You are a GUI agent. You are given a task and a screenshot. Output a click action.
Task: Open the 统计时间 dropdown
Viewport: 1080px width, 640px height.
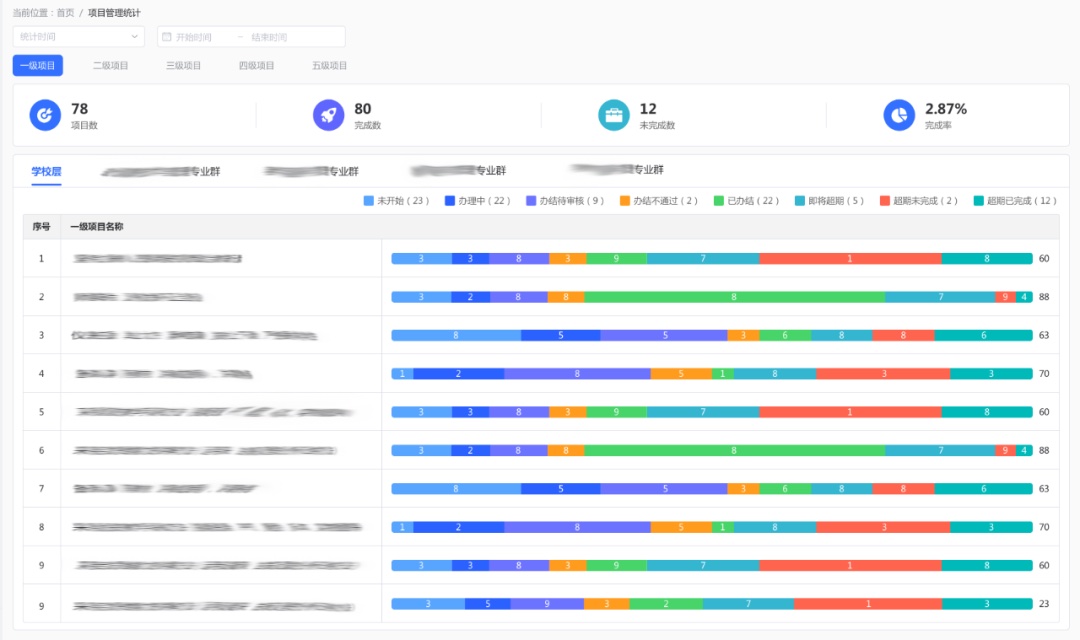click(78, 37)
